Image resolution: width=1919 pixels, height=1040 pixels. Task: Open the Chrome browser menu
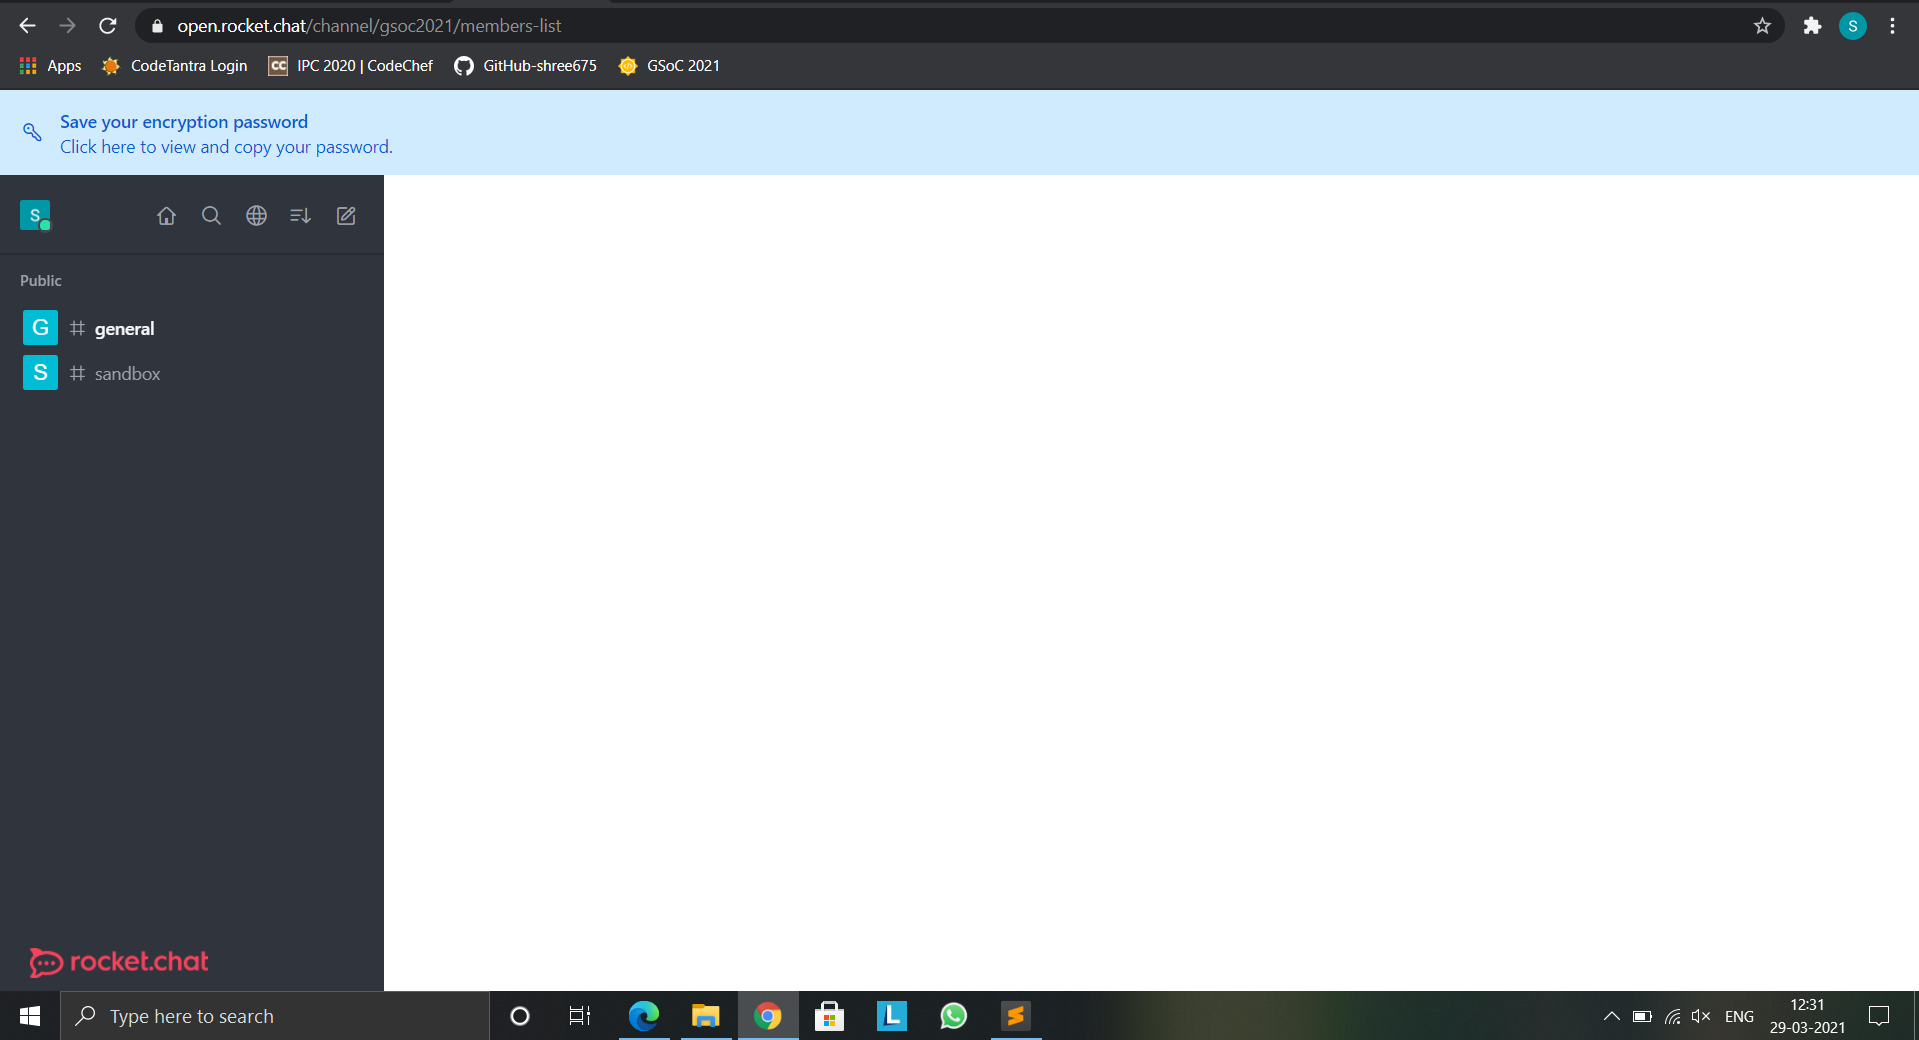pos(1892,26)
